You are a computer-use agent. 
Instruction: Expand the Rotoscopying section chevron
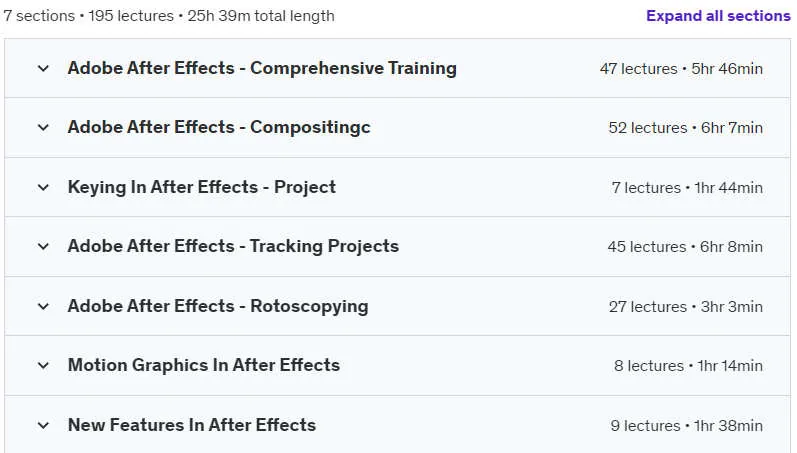[43, 306]
